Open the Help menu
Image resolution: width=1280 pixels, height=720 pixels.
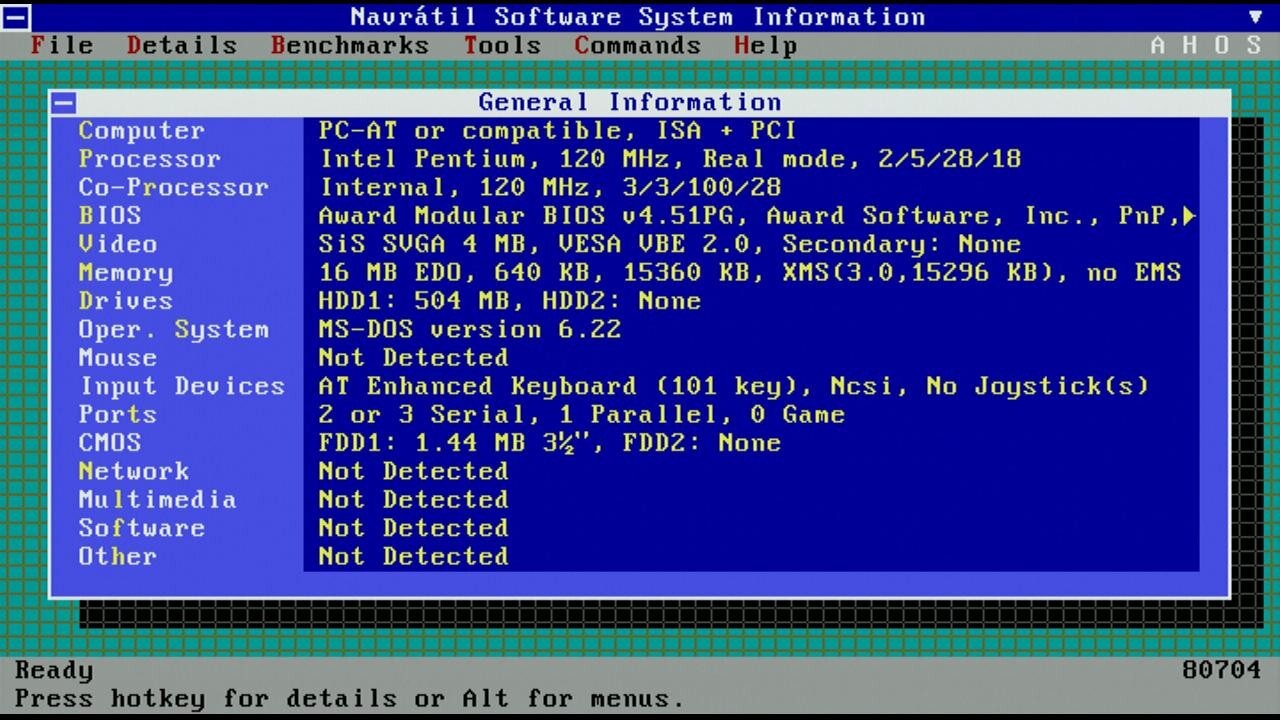pos(766,45)
